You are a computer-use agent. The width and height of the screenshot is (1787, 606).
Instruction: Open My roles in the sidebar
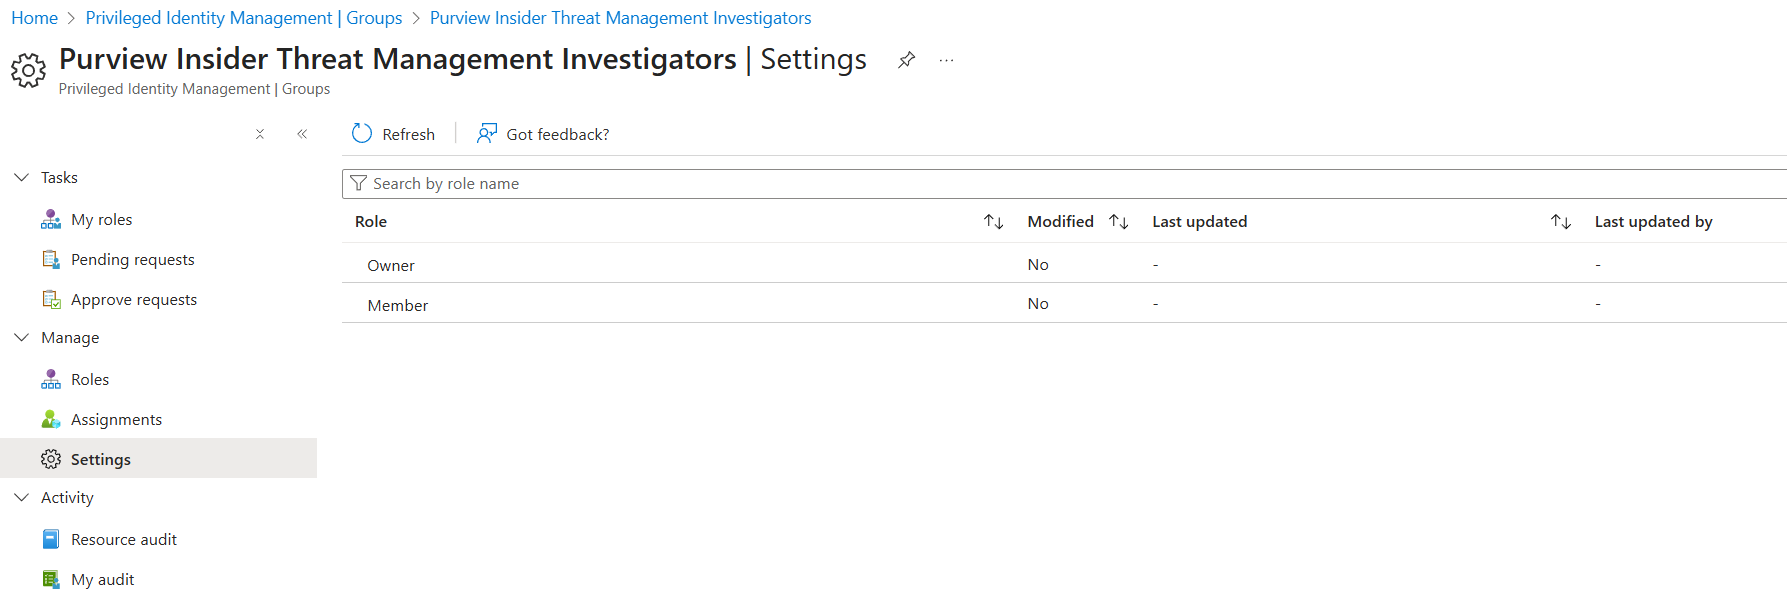click(x=101, y=220)
